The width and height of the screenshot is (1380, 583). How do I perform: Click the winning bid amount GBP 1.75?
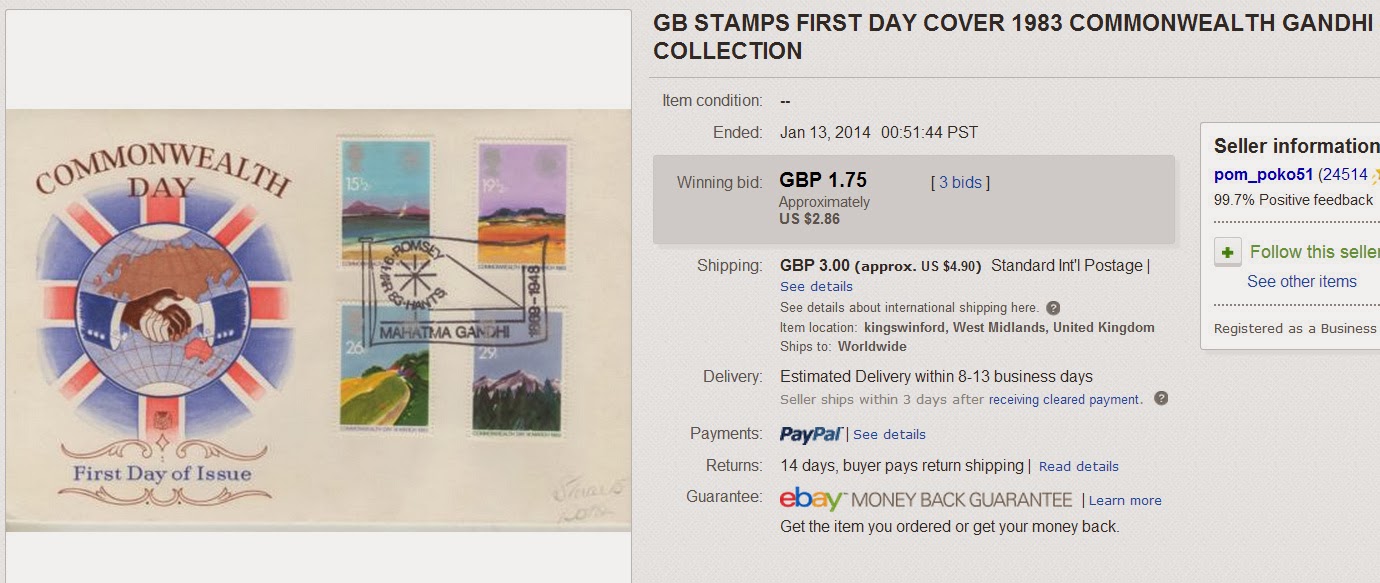click(823, 181)
